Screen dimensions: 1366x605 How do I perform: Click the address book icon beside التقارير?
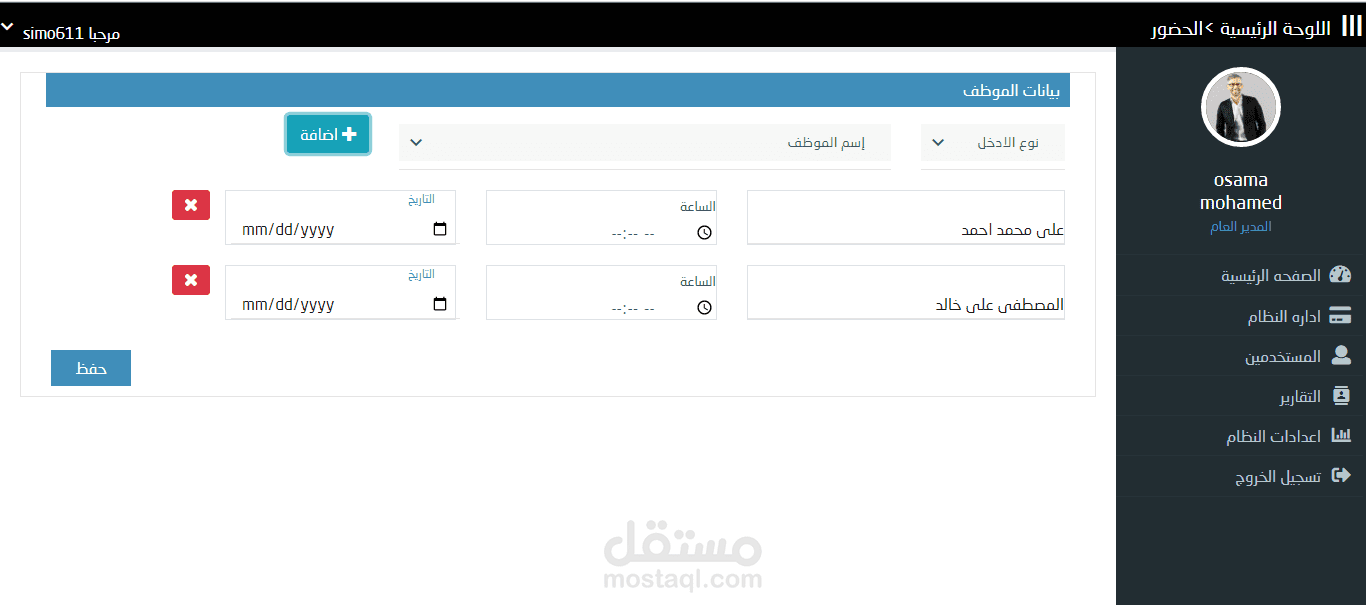(x=1342, y=396)
